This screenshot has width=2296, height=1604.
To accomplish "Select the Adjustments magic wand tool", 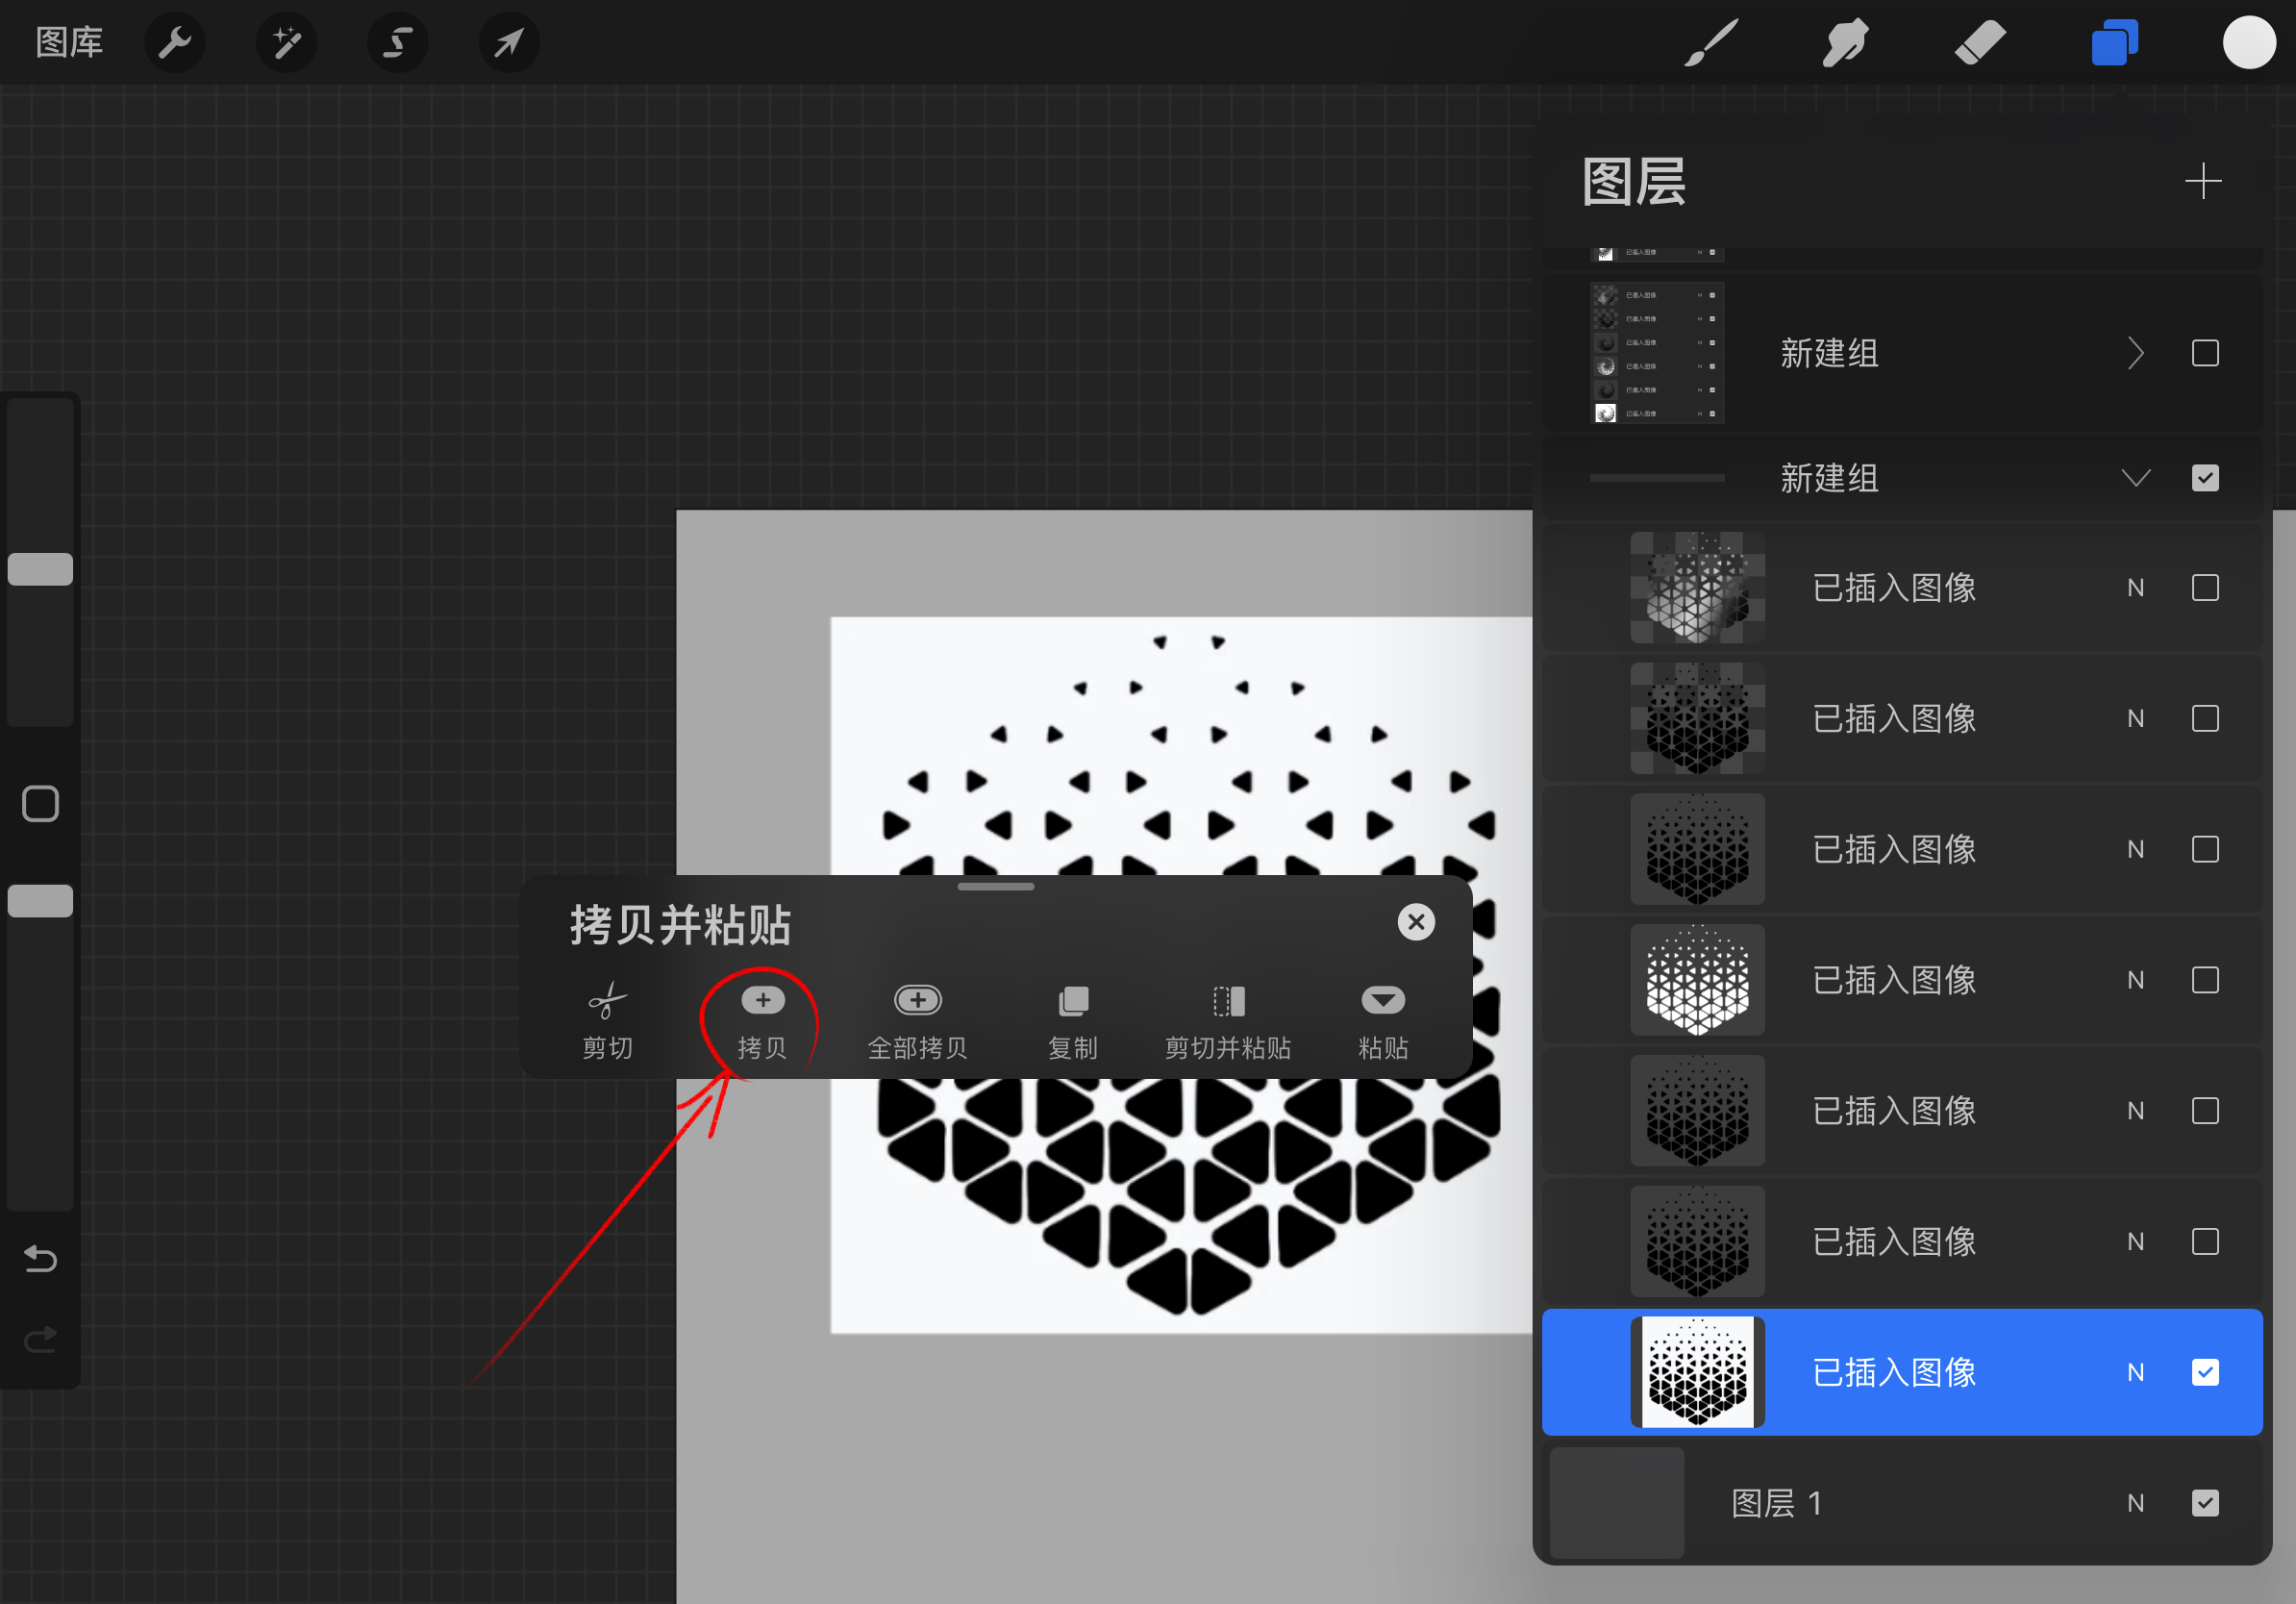I will tap(286, 42).
